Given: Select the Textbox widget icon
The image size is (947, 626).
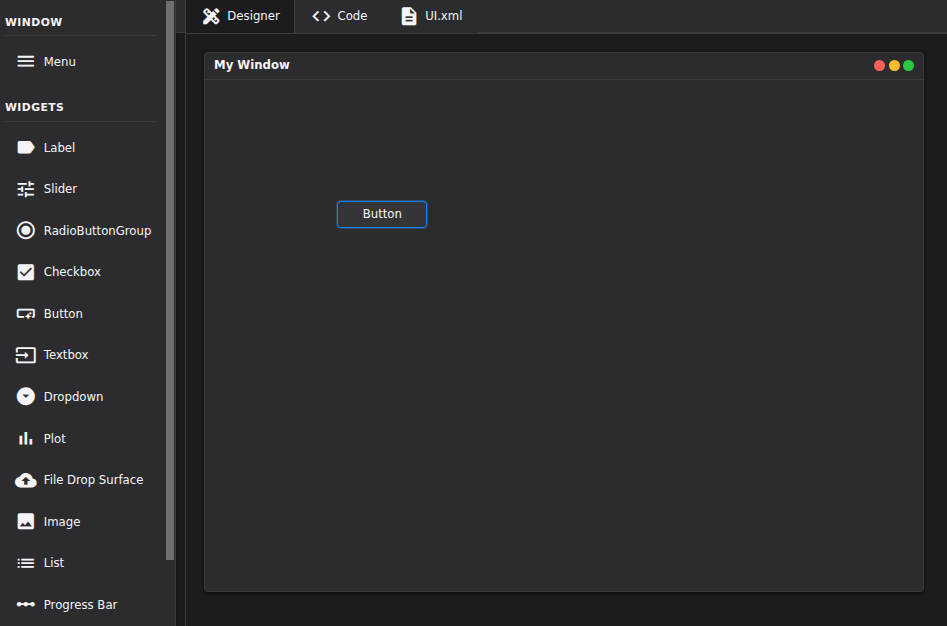Looking at the screenshot, I should tap(66, 354).
